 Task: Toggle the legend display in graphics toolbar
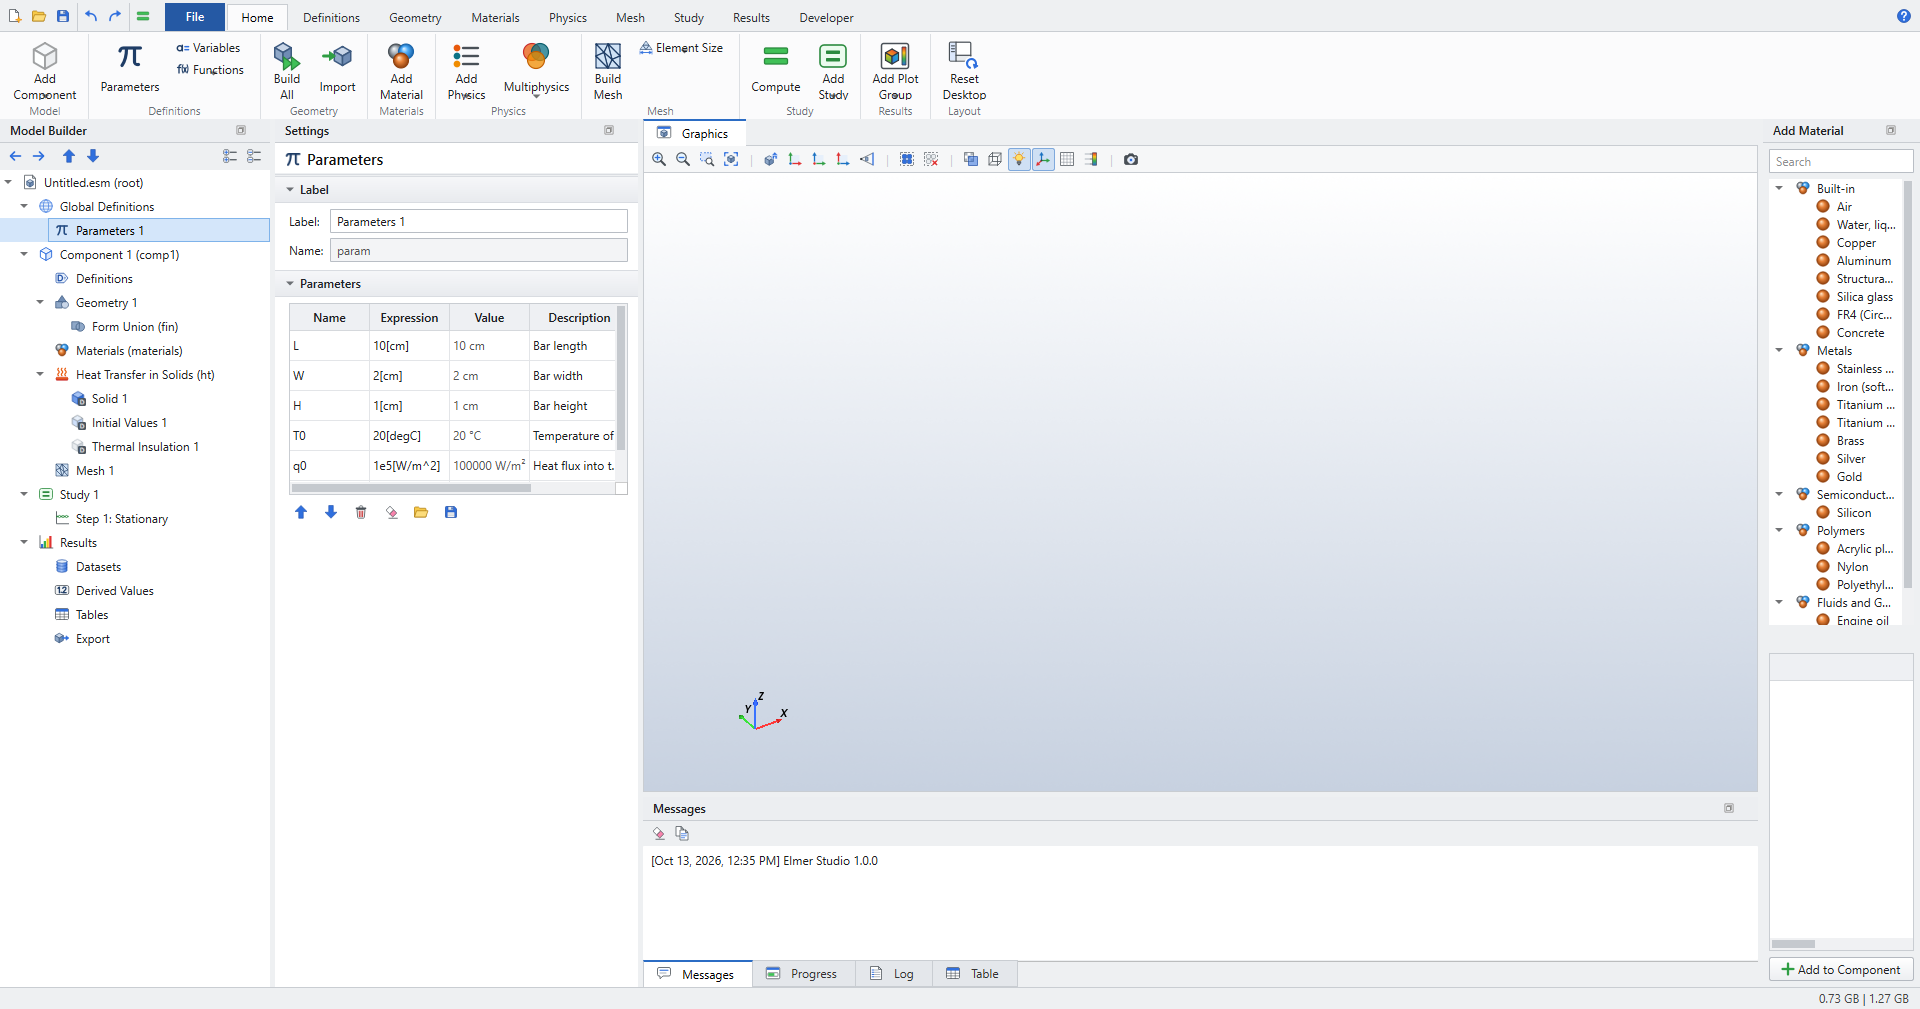tap(1091, 159)
